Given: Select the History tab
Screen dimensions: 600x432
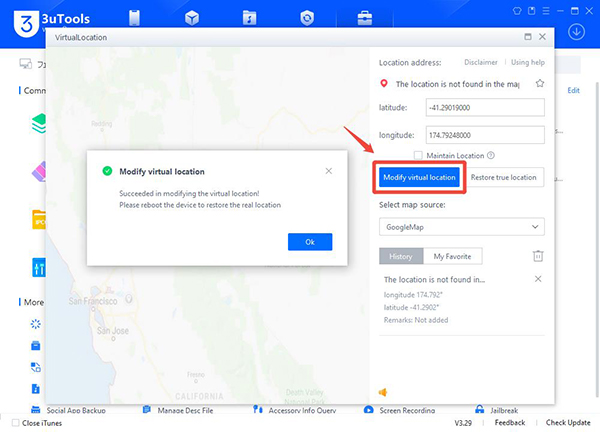Looking at the screenshot, I should tap(399, 256).
